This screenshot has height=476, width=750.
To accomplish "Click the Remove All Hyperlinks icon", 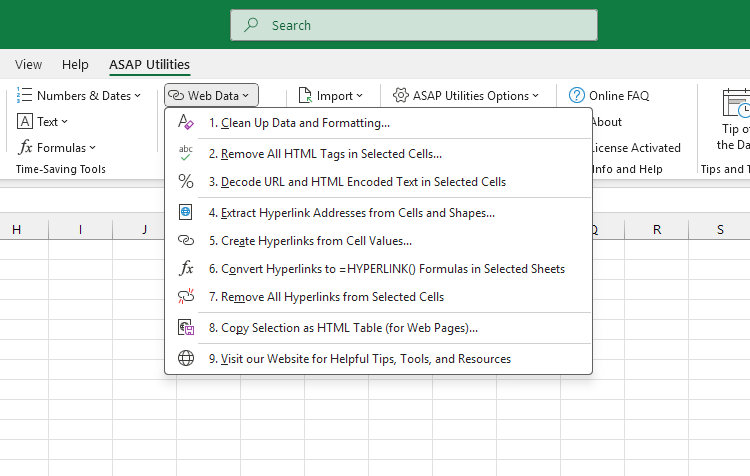I will tap(185, 297).
